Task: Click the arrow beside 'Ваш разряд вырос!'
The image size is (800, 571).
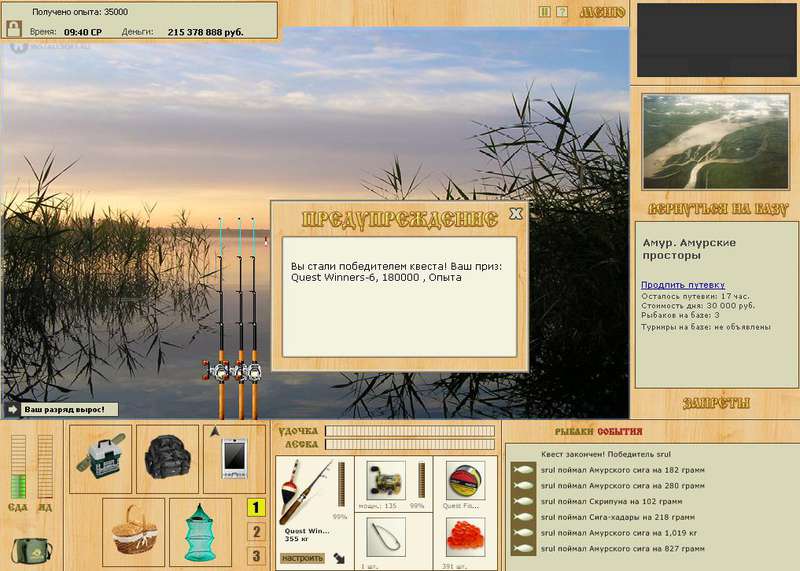Action: coord(12,409)
